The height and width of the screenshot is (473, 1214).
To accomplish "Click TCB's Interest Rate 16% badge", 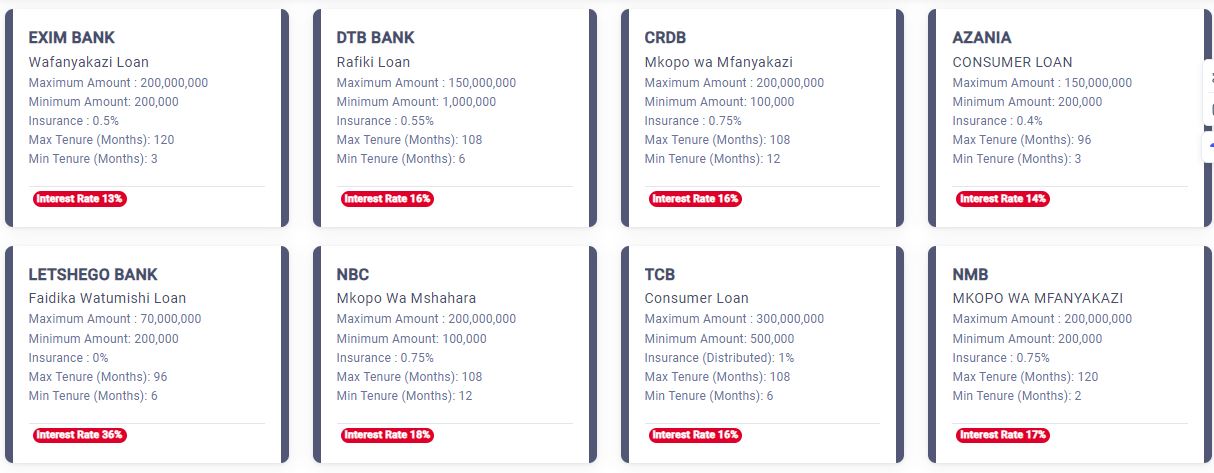I will pyautogui.click(x=695, y=435).
